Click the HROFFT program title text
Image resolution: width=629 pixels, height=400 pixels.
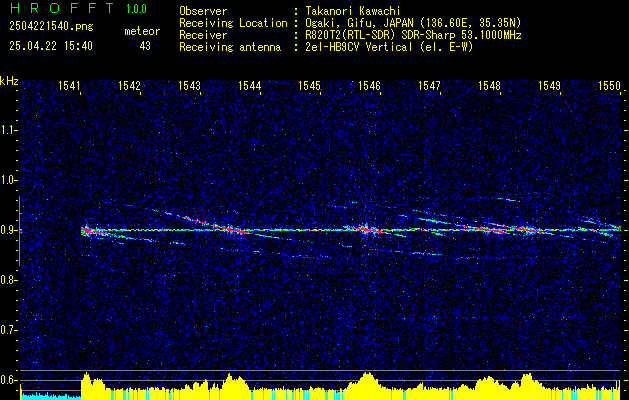(62, 8)
